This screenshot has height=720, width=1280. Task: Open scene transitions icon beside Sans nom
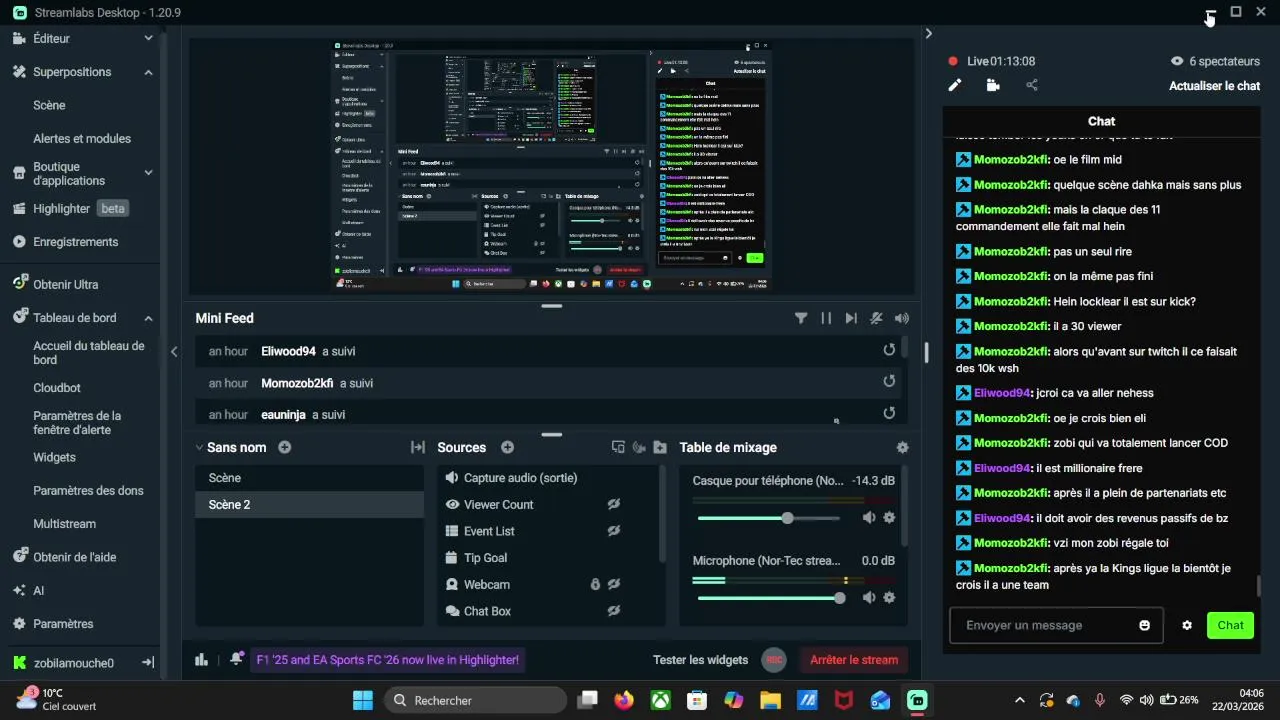click(418, 447)
